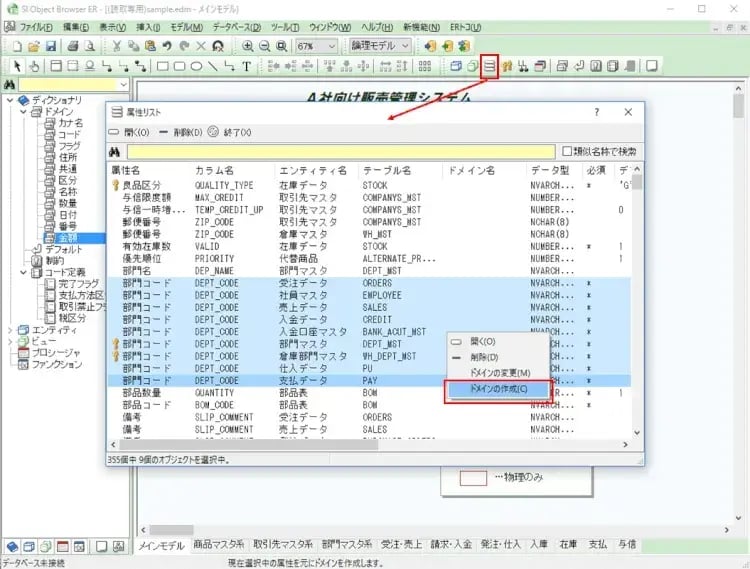Expand the エンティティ tree node
The height and width of the screenshot is (569, 750).
(x=10, y=329)
